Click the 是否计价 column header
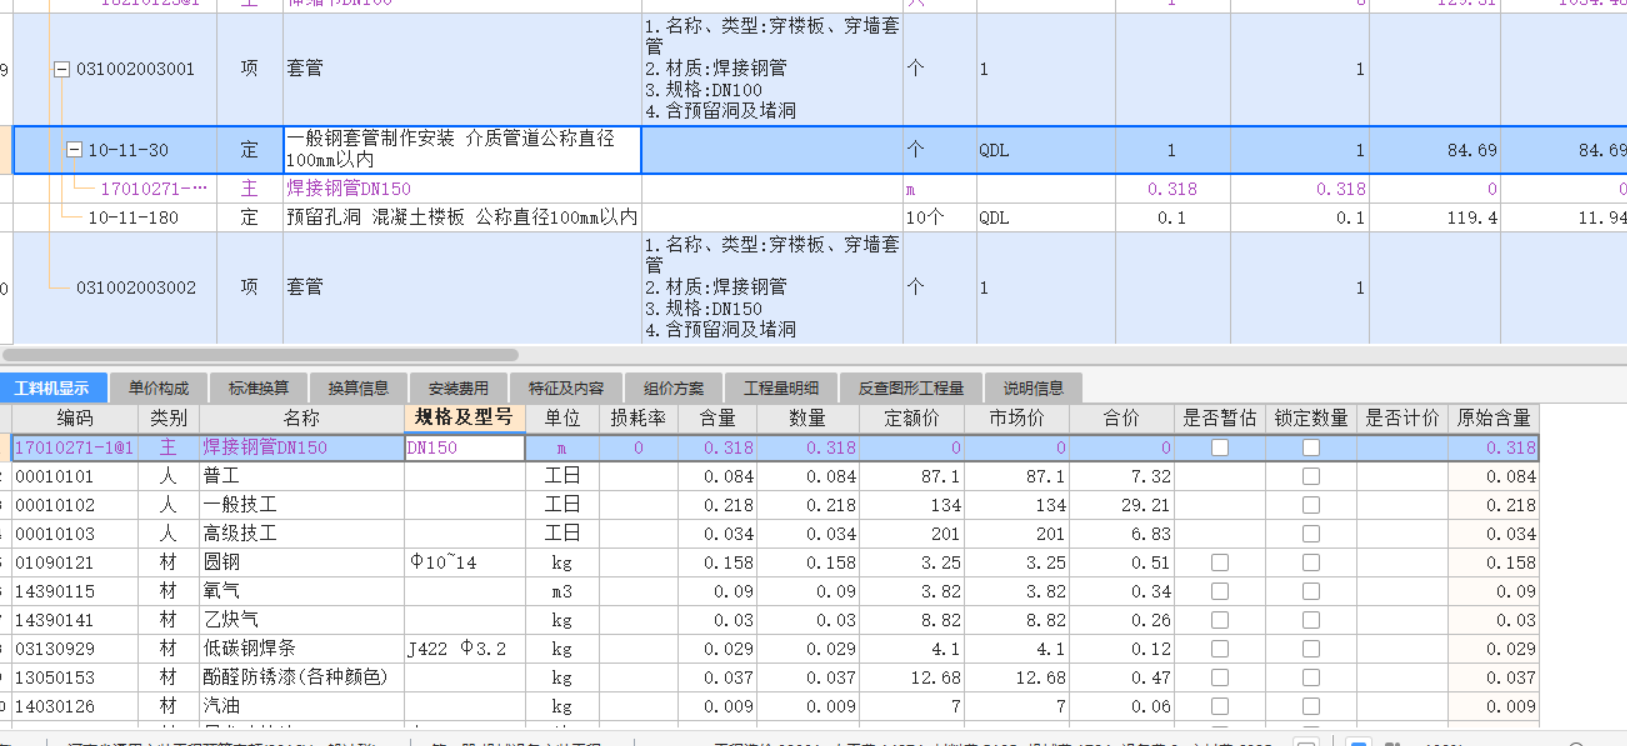The height and width of the screenshot is (746, 1627). click(x=1402, y=418)
